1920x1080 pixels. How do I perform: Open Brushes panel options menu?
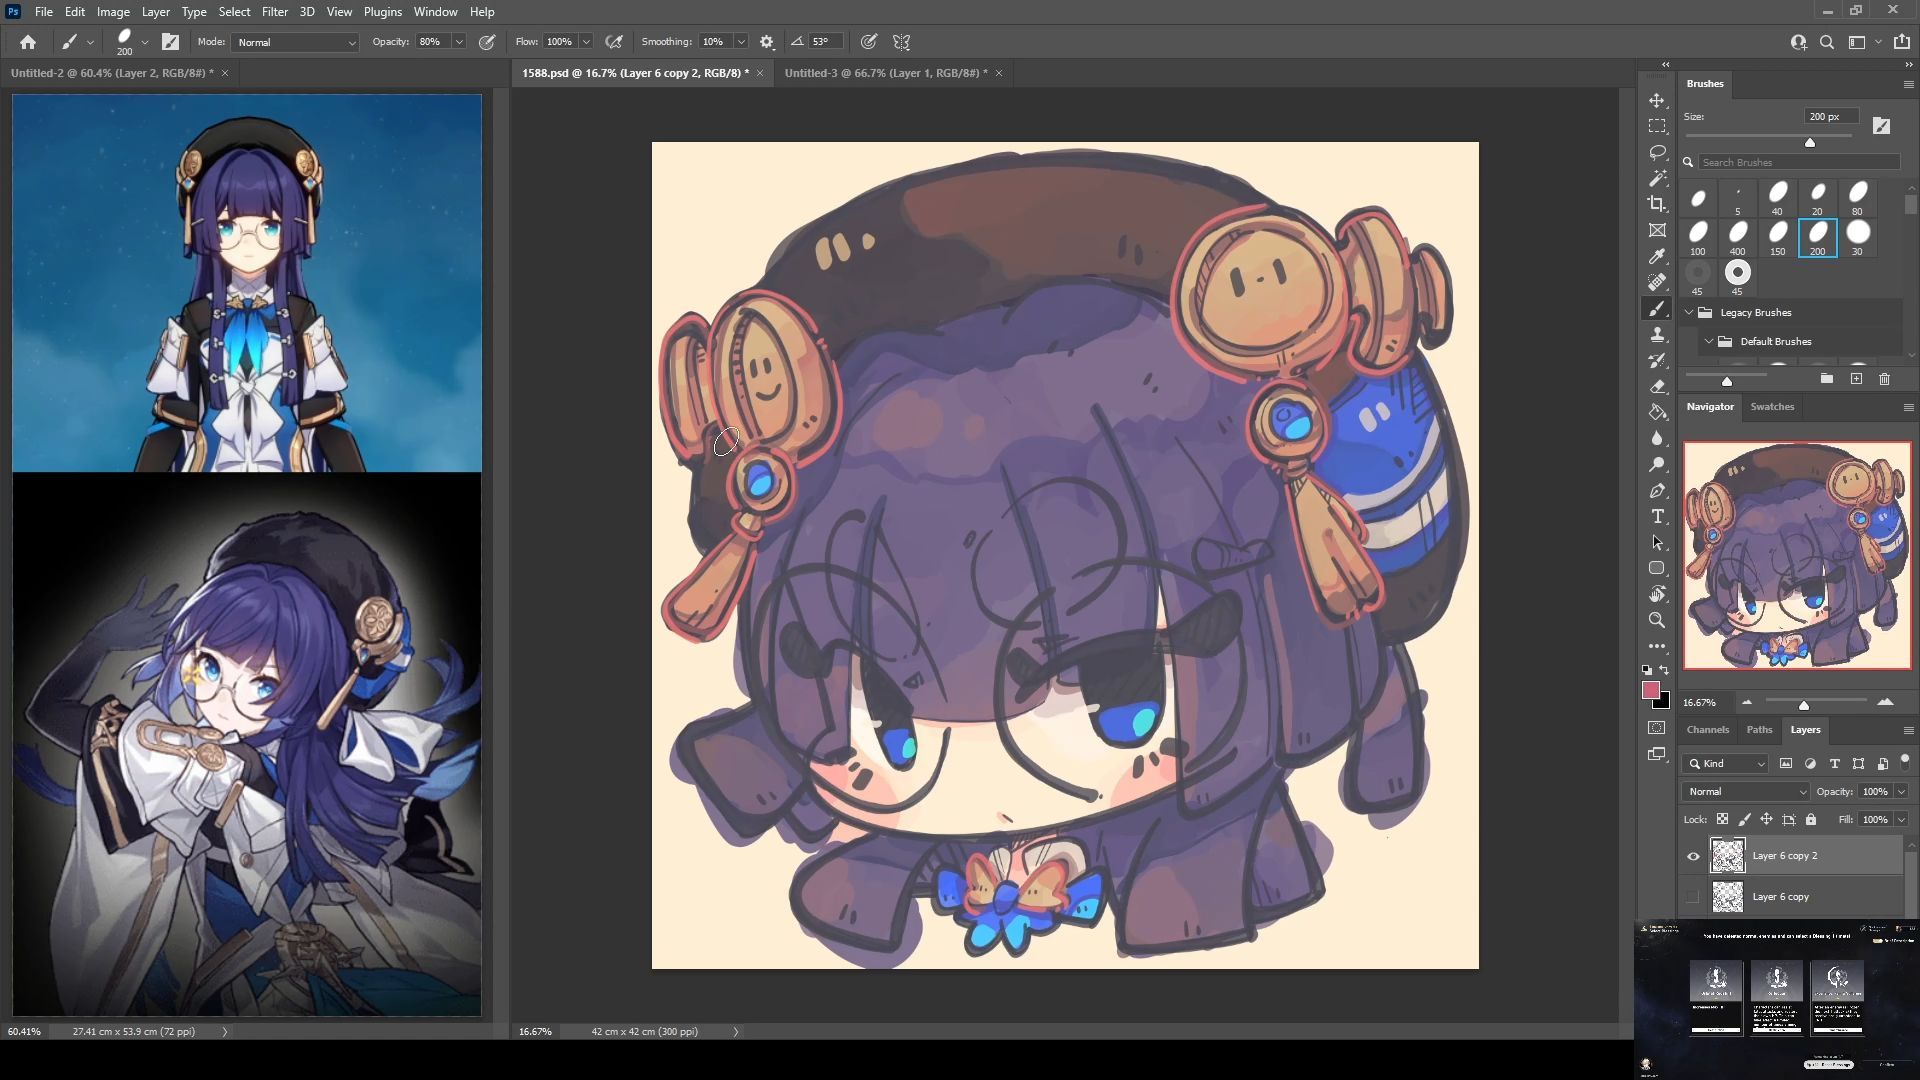[1908, 84]
